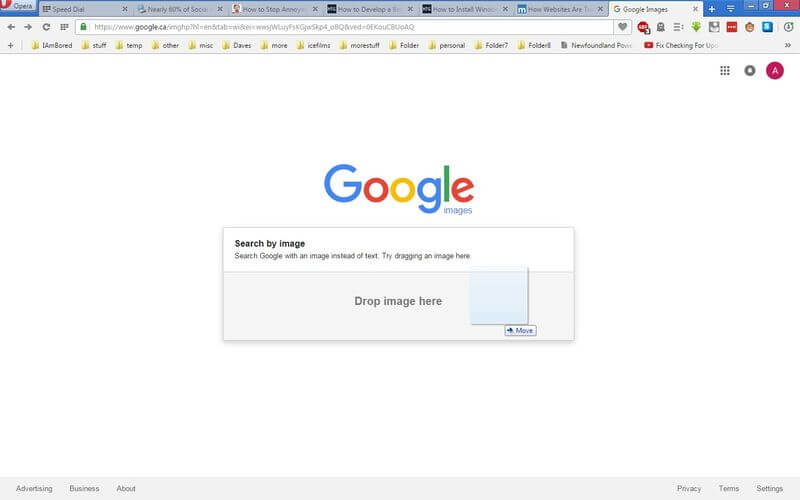Open the IAmBored bookmark folder

[52, 45]
